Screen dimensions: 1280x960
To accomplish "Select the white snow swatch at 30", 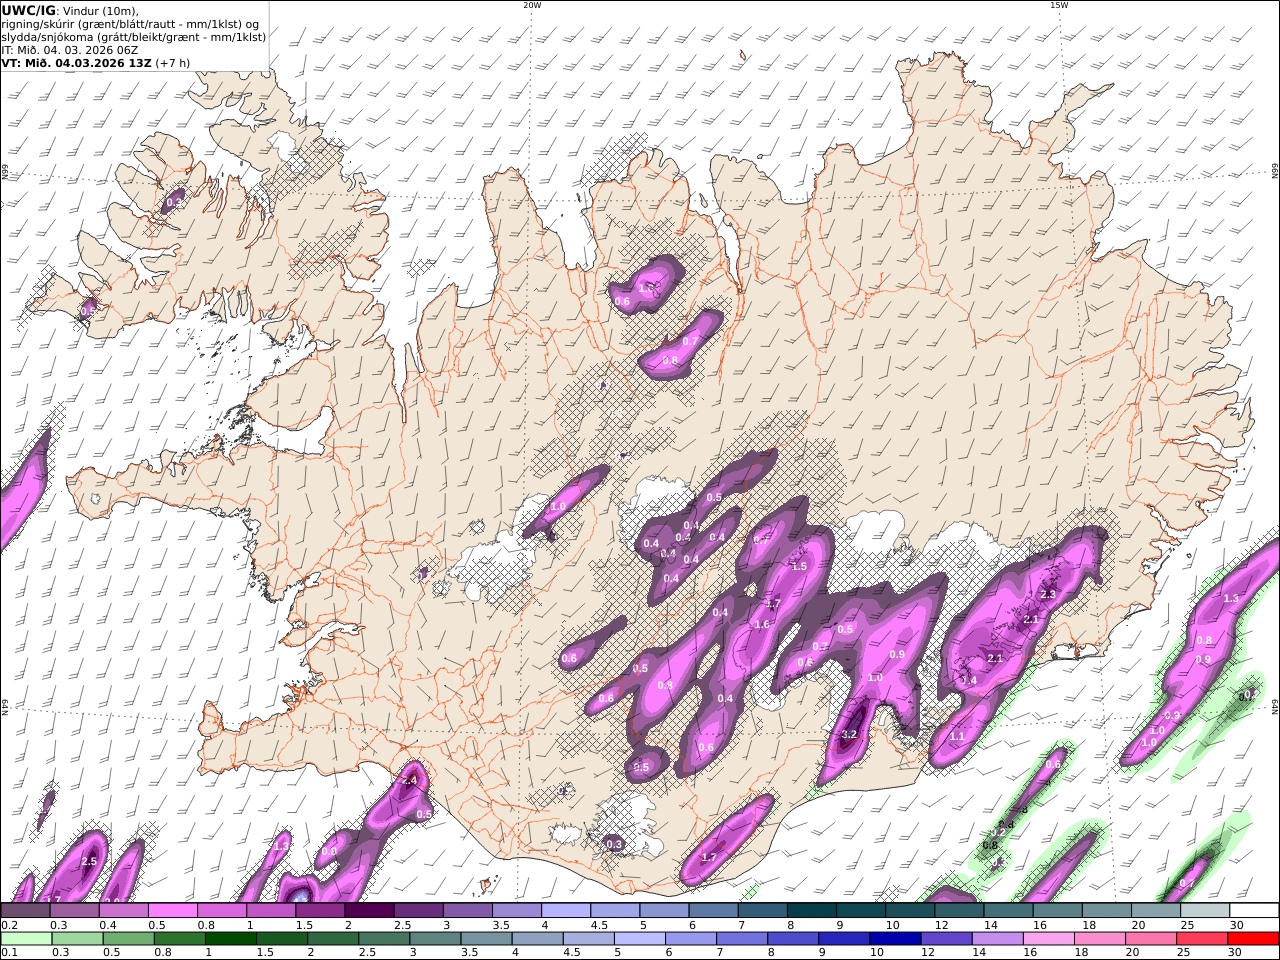I will click(1253, 910).
